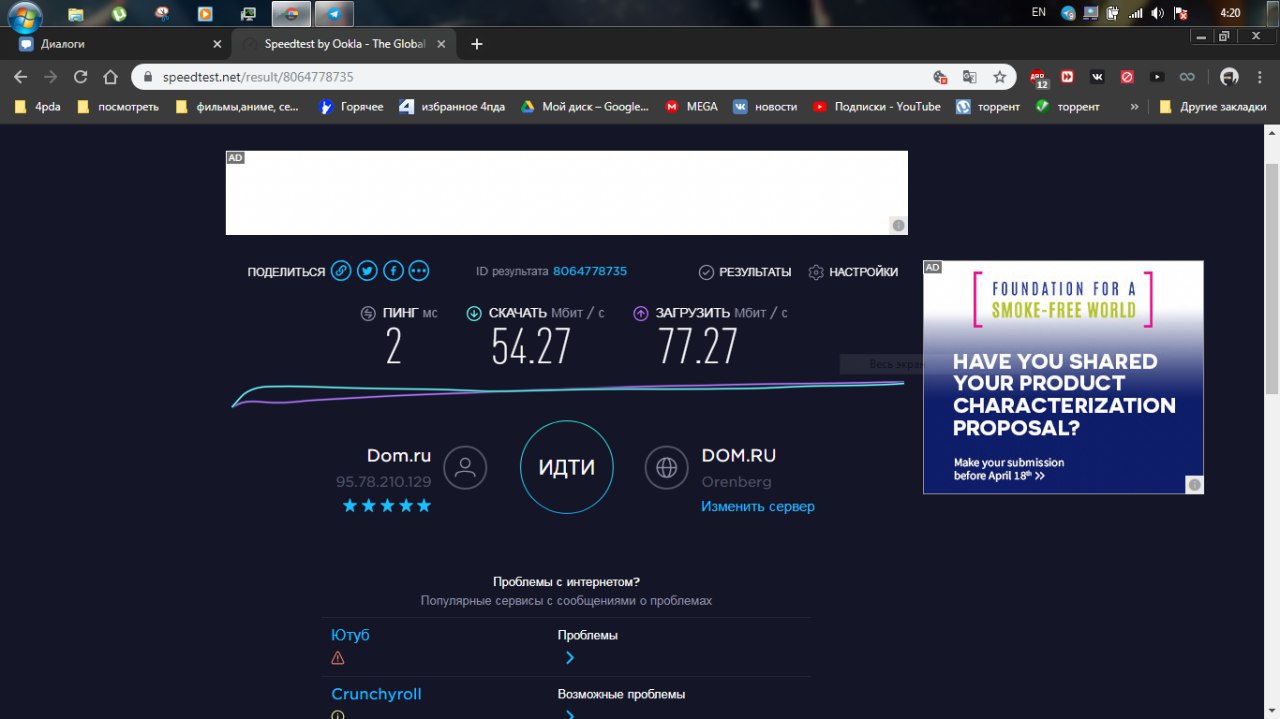Screen dimensions: 1280x719
Task: Open Google Translate icon in address bar
Action: [969, 77]
